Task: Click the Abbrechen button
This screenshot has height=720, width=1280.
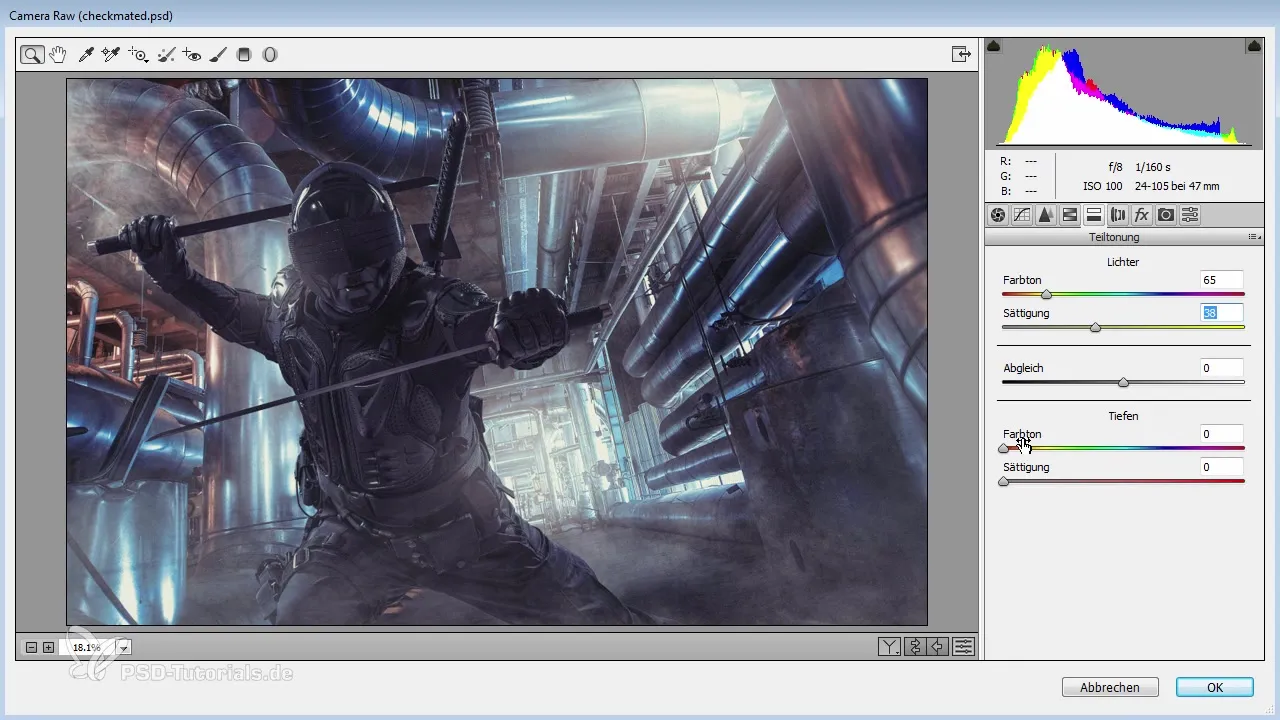Action: click(x=1110, y=687)
